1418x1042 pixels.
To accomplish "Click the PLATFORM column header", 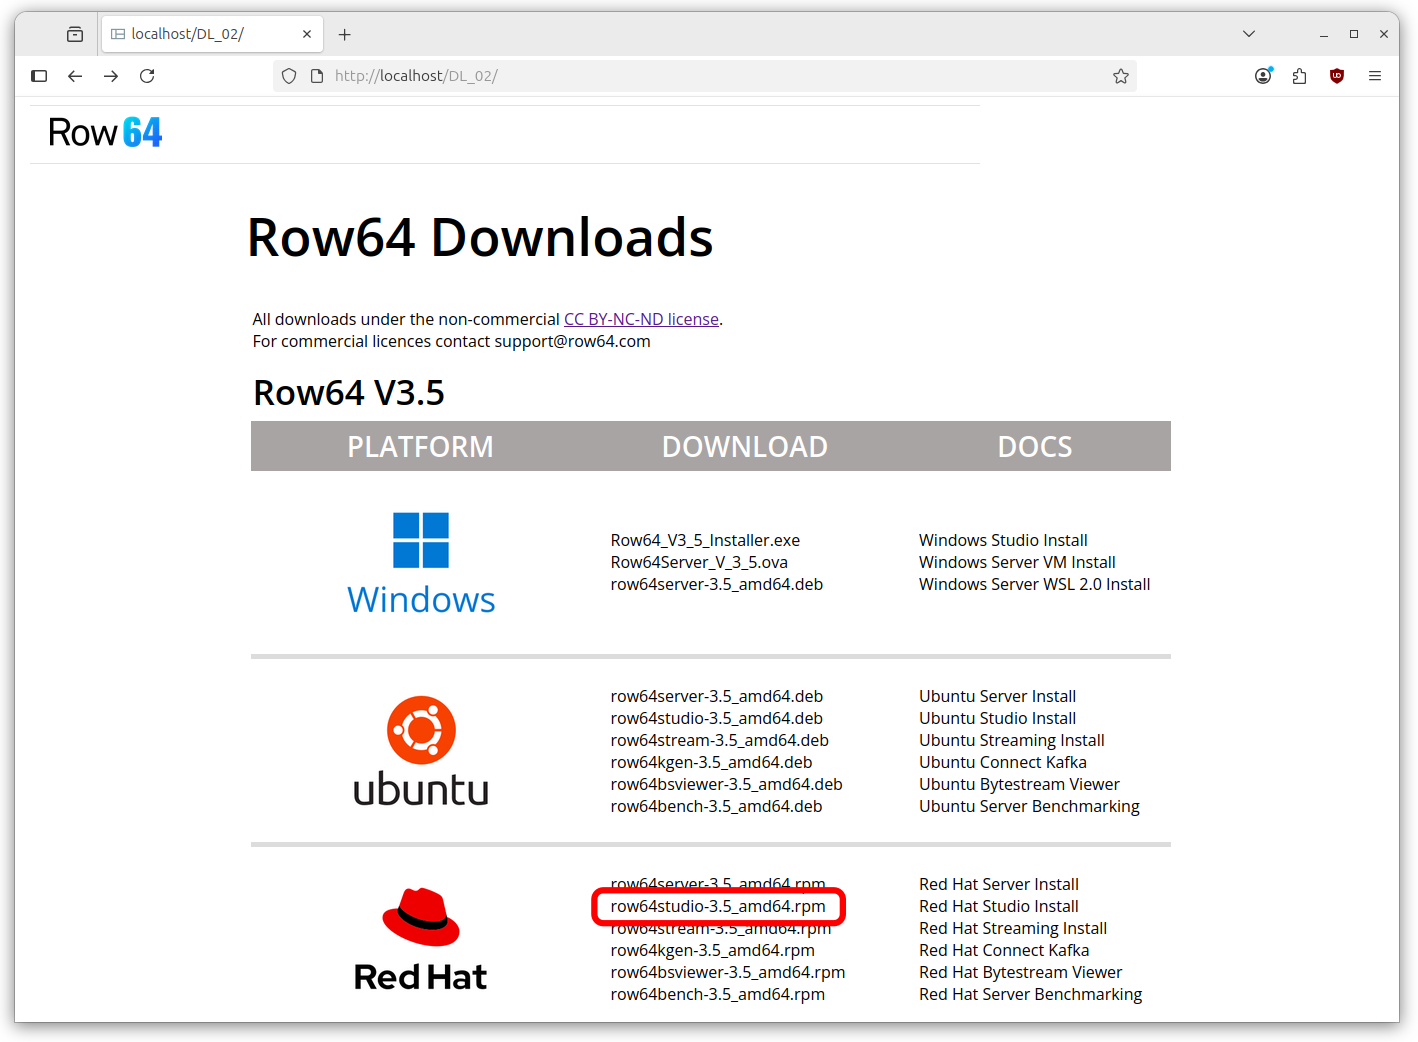I will pos(420,447).
